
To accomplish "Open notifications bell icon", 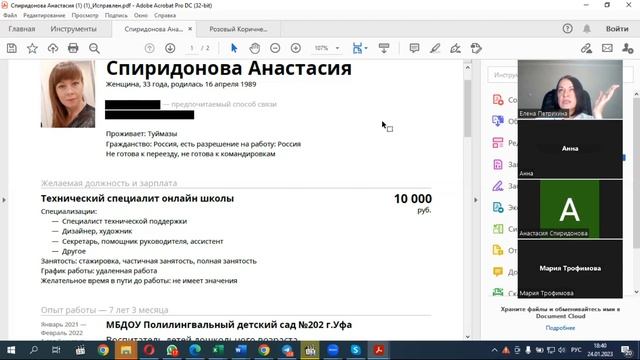I will pos(587,29).
